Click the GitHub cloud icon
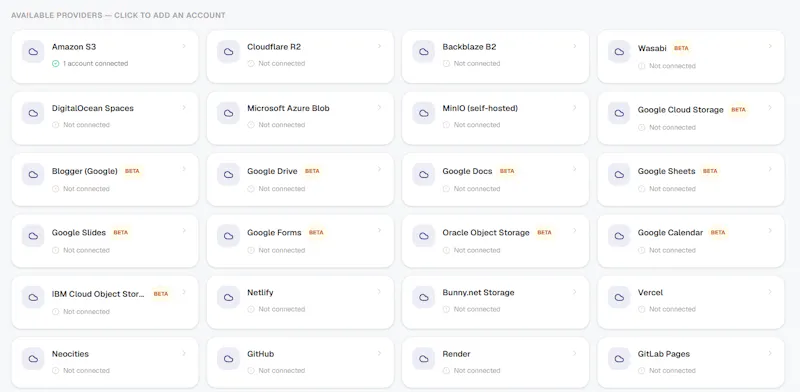 (x=229, y=358)
